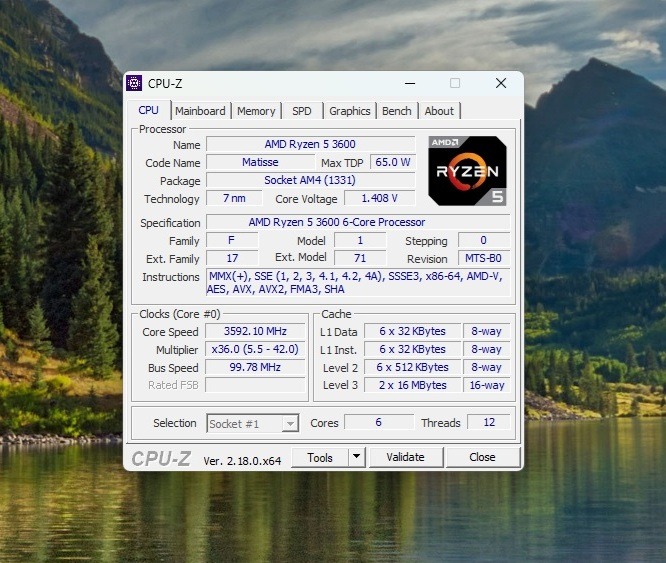Screen dimensions: 666x563
Task: Open the Memory tab
Action: [x=256, y=111]
